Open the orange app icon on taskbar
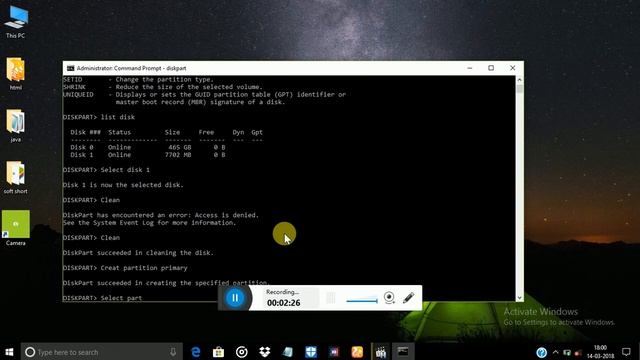Image resolution: width=640 pixels, height=360 pixels. (x=357, y=352)
